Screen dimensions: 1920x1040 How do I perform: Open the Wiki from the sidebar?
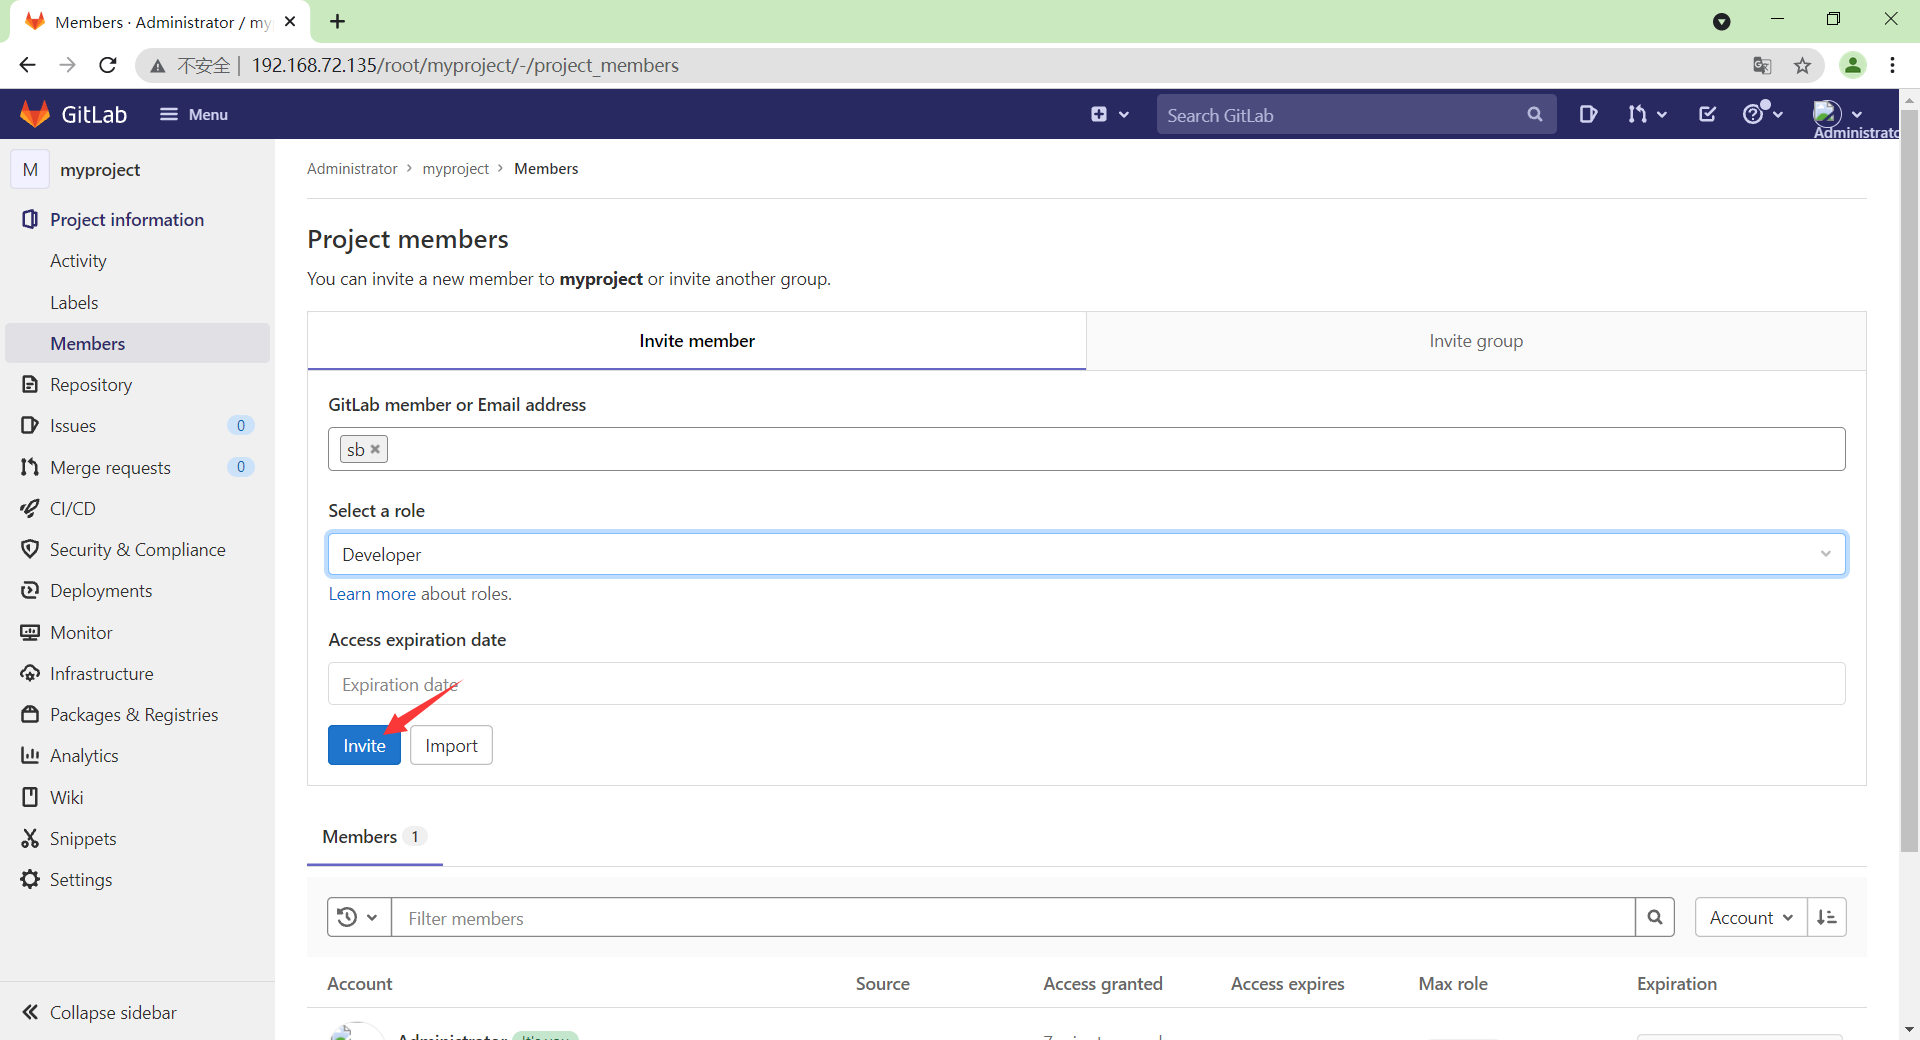tap(67, 797)
